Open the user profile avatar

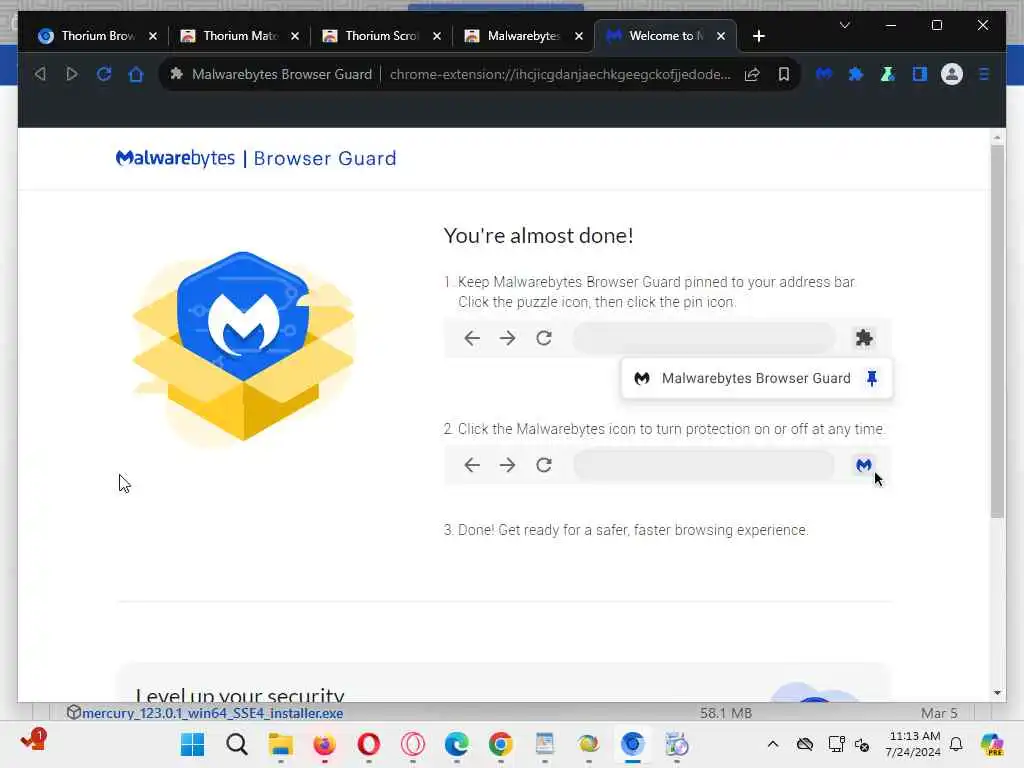pos(952,74)
